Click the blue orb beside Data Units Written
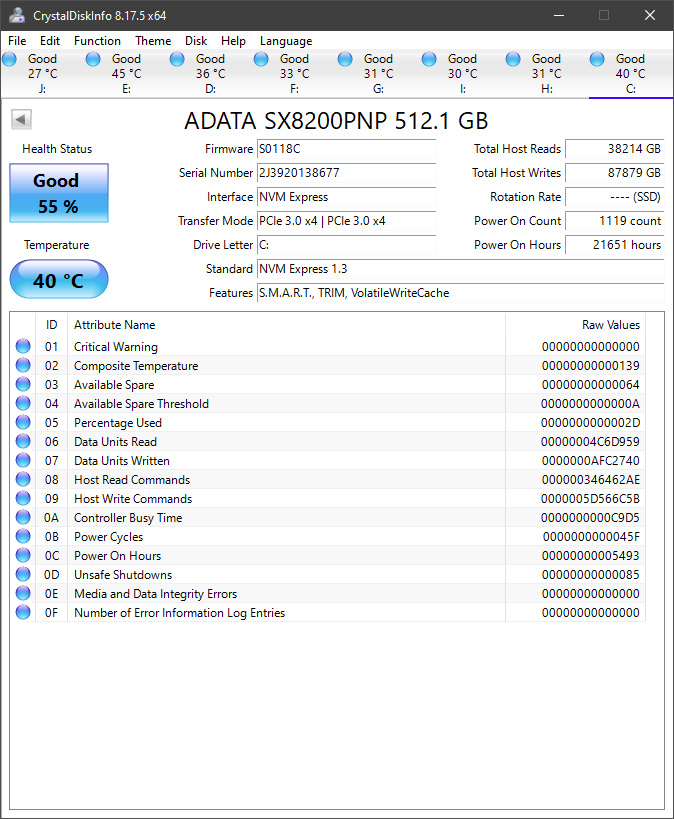The width and height of the screenshot is (674, 819). pos(23,460)
